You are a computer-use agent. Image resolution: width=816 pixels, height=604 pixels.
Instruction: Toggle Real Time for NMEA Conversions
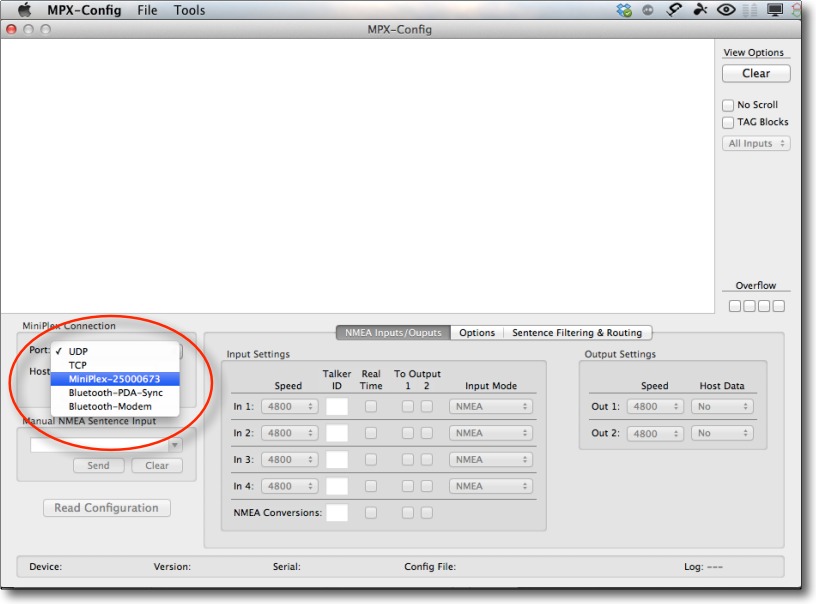point(371,512)
